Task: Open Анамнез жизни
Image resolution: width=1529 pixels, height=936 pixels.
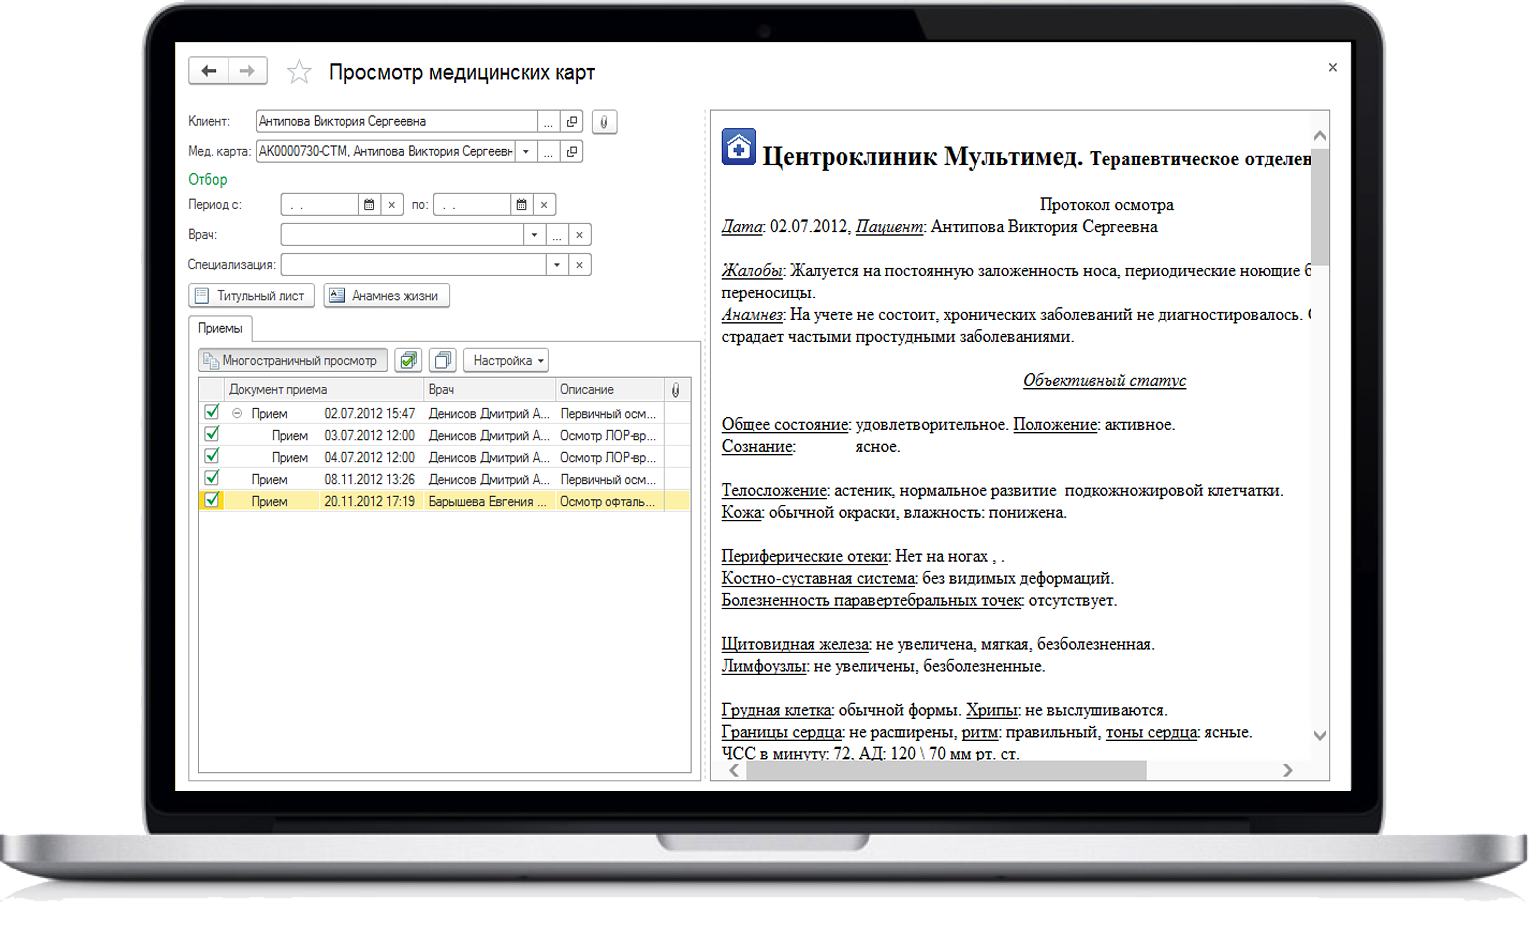Action: 386,296
